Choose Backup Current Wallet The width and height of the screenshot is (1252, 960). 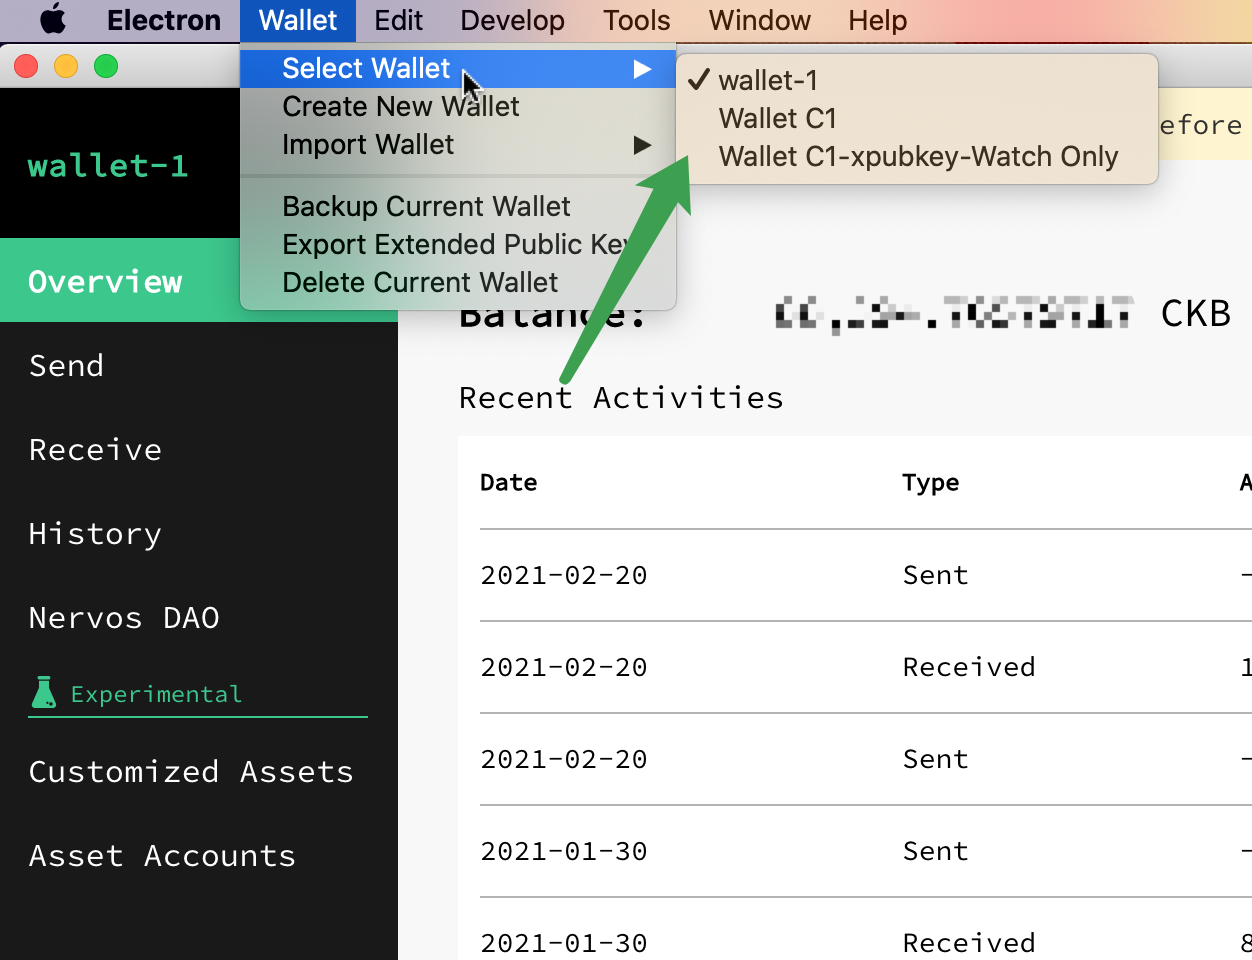coord(458,207)
